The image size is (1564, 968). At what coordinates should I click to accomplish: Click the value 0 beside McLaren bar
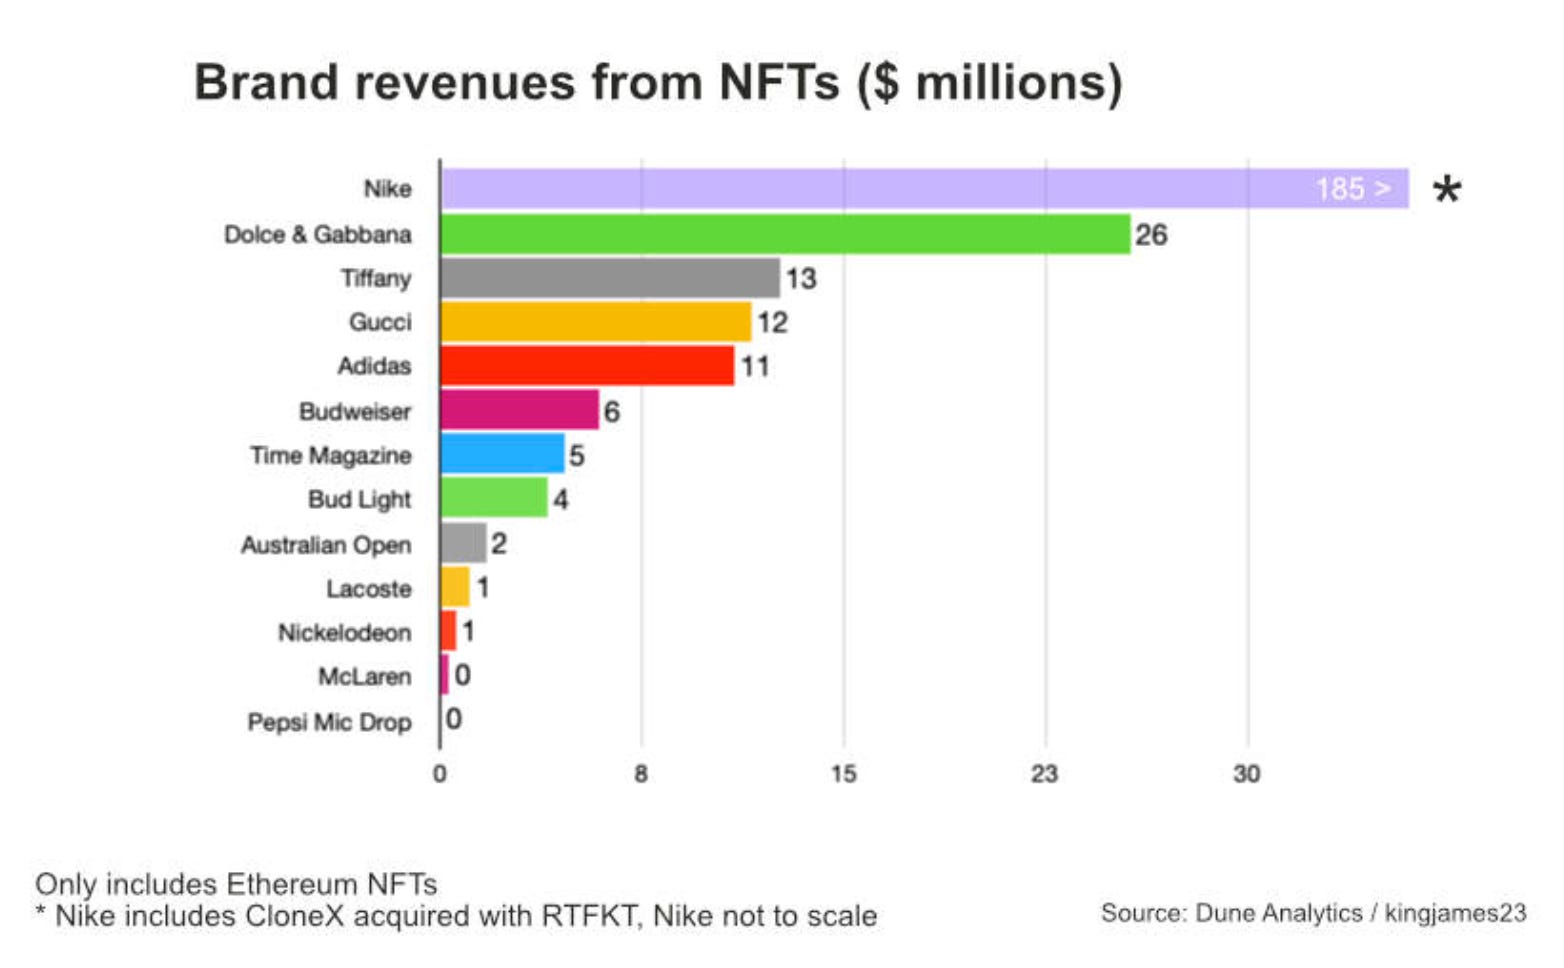pos(462,675)
